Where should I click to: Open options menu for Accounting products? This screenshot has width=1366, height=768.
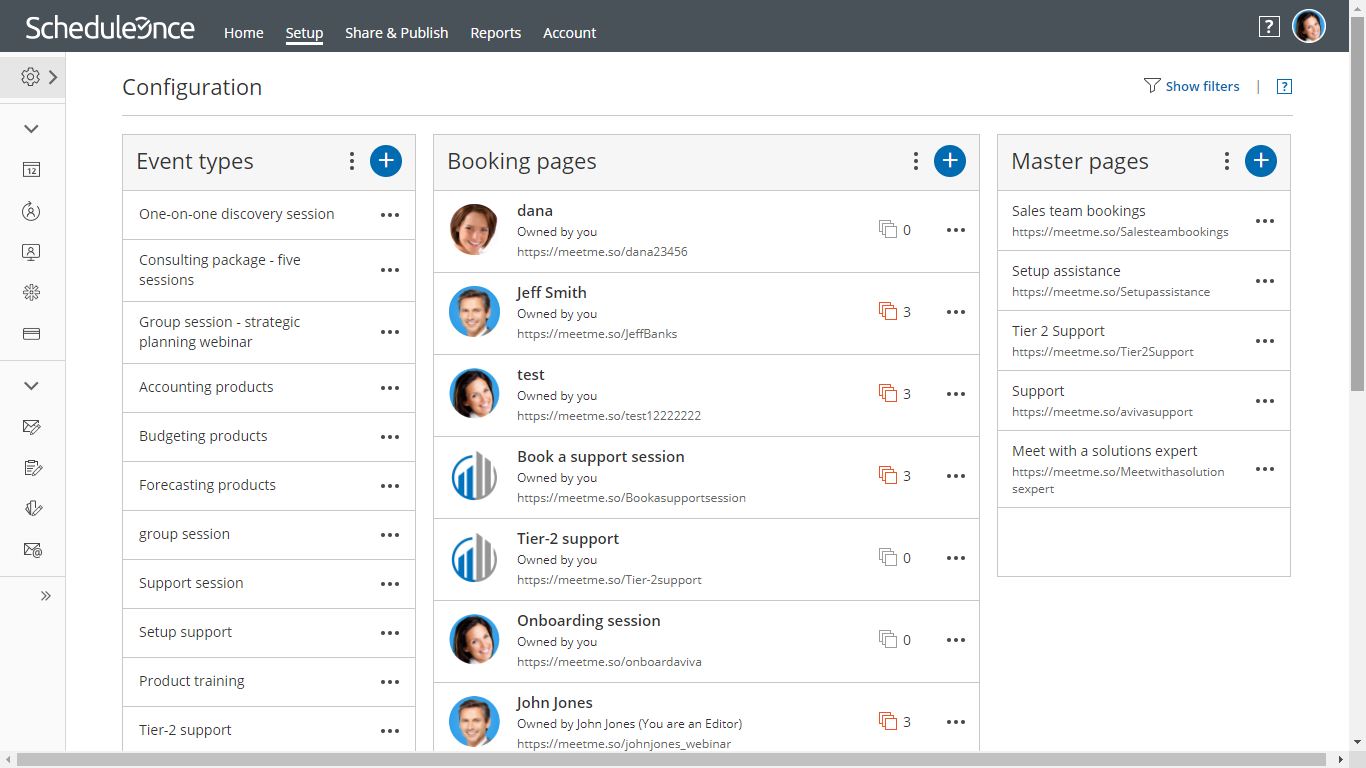pyautogui.click(x=390, y=388)
